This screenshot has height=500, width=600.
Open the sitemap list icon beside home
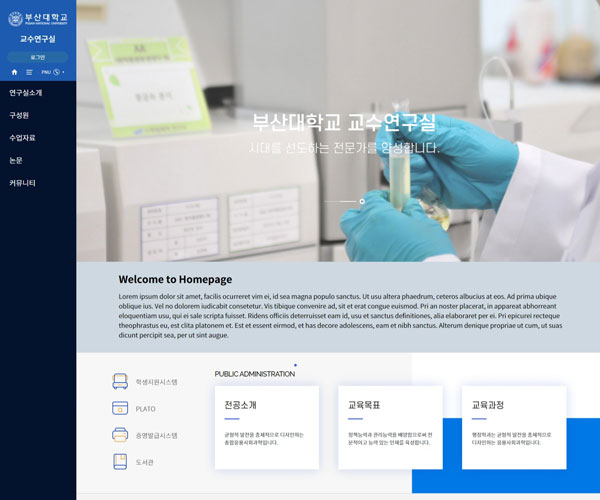pyautogui.click(x=29, y=72)
